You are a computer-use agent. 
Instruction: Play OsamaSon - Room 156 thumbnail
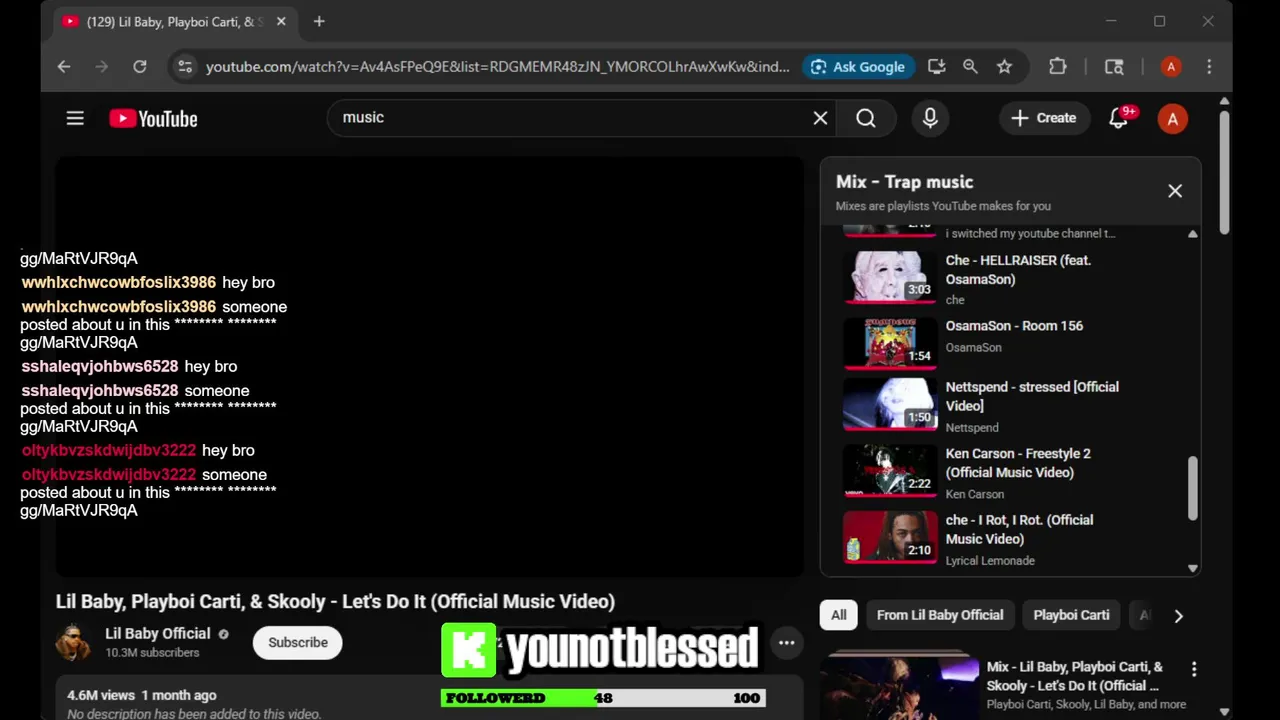[889, 342]
